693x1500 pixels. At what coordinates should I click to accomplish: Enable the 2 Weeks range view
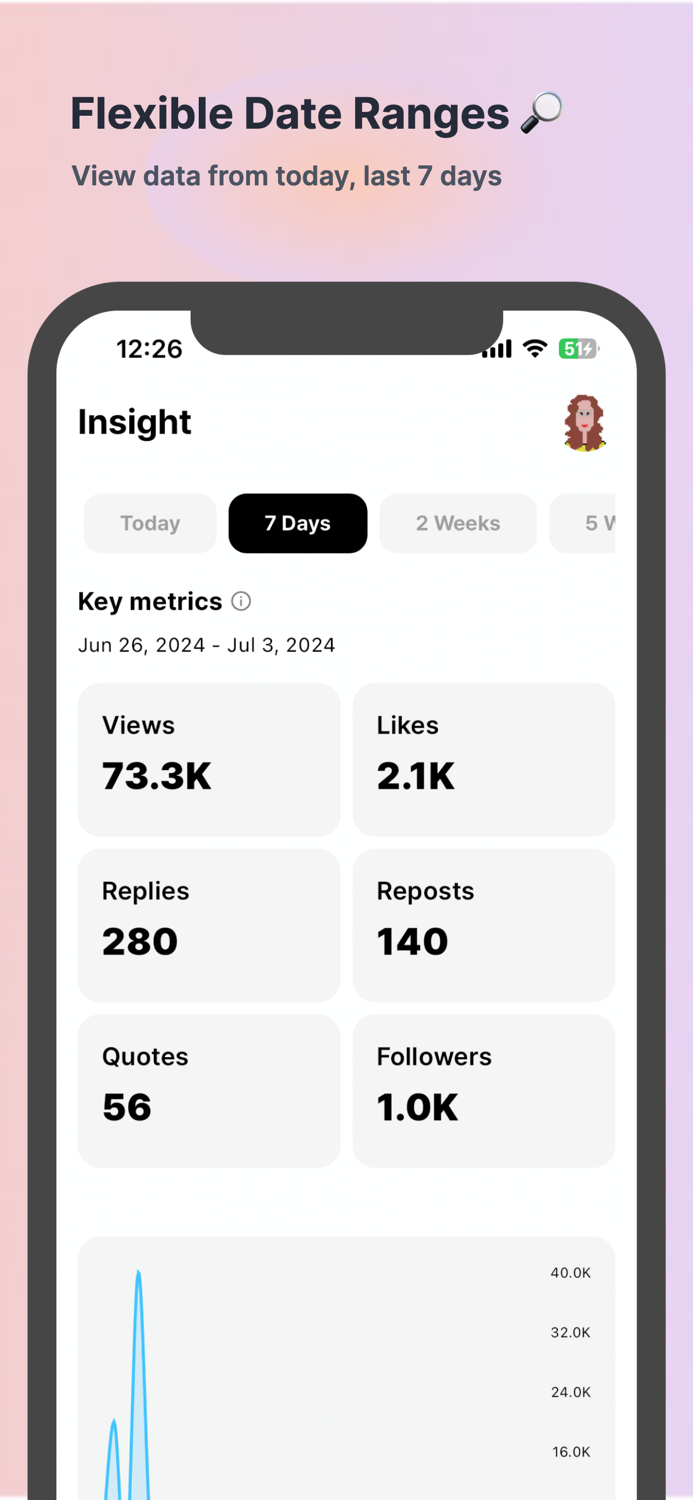point(457,523)
